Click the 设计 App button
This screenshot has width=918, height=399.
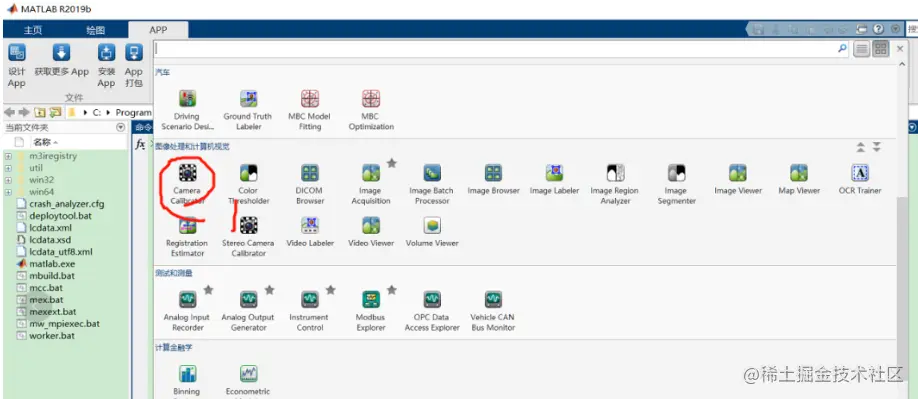pyautogui.click(x=16, y=66)
